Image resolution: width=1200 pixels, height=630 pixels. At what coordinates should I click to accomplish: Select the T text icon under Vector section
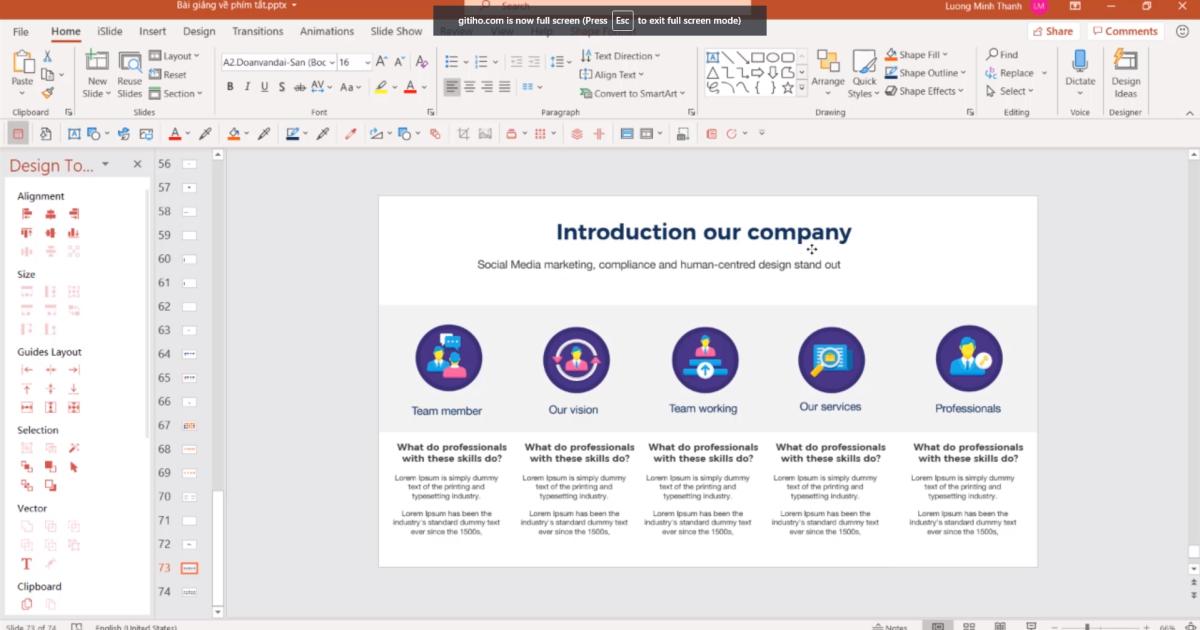click(26, 563)
